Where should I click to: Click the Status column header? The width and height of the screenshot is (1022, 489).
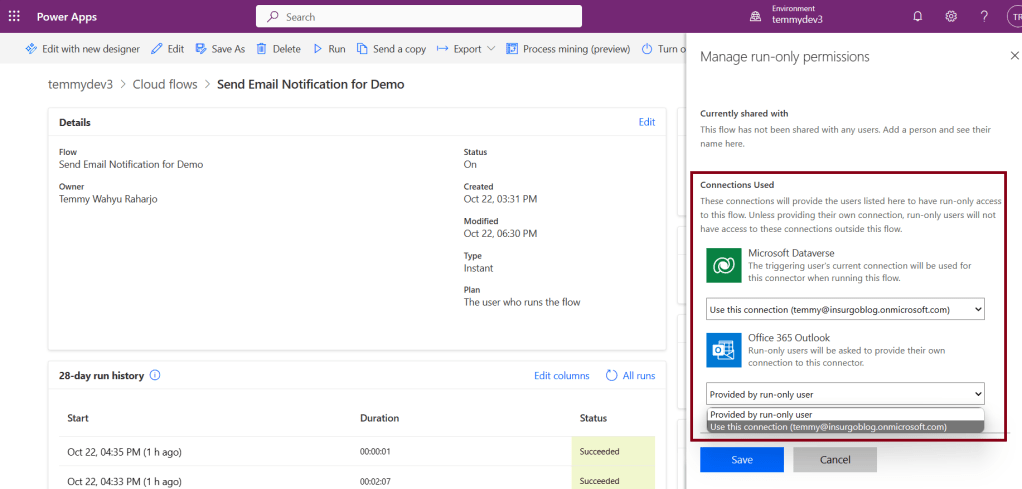point(593,418)
